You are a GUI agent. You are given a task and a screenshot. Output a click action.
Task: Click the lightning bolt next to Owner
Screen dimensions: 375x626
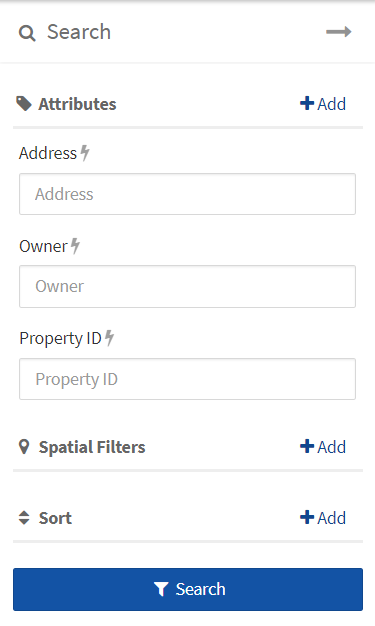(x=75, y=246)
